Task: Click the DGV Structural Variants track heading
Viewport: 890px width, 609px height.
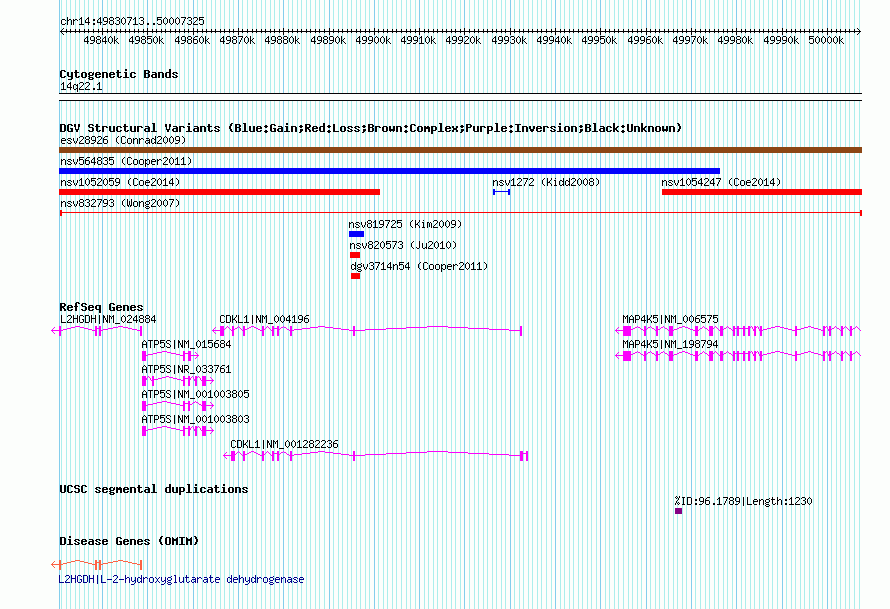Action: click(371, 128)
